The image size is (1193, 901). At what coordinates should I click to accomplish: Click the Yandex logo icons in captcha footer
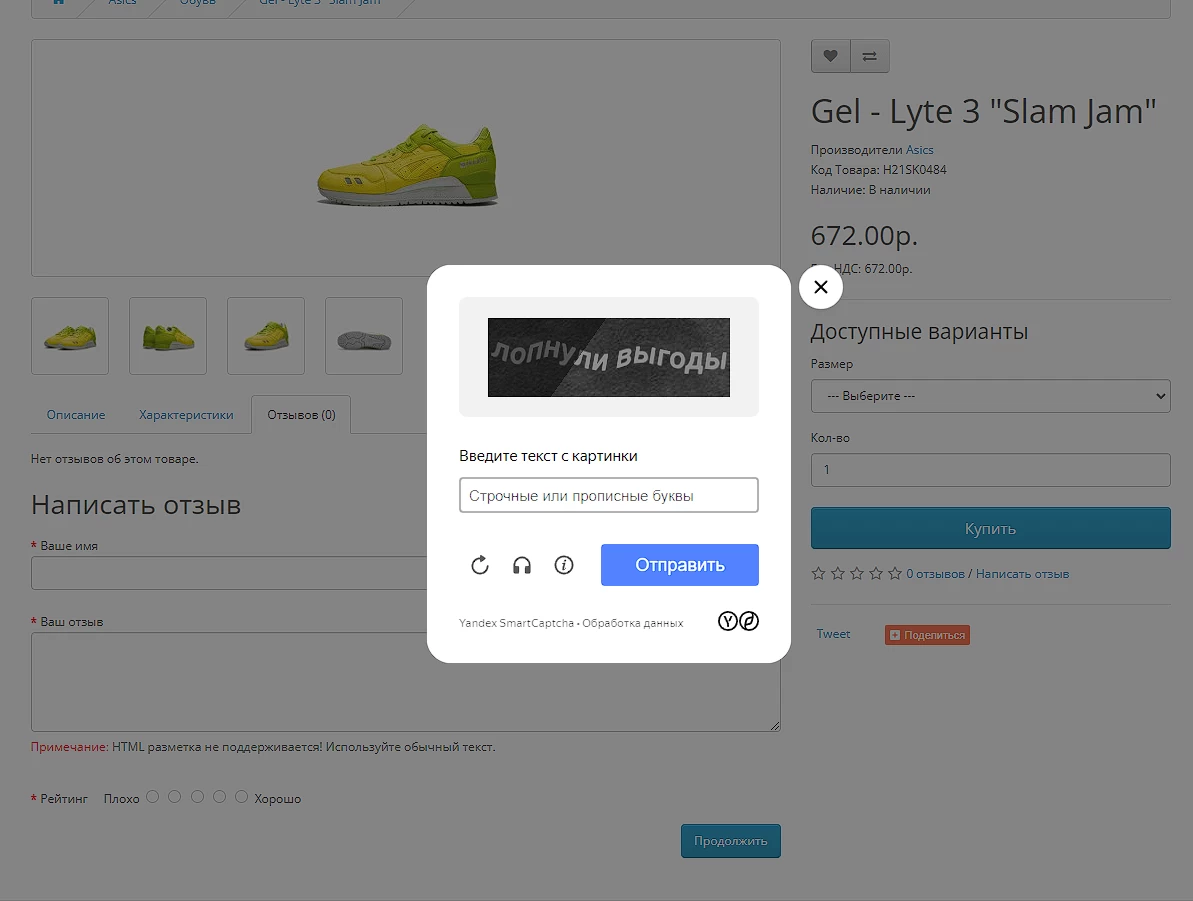[x=738, y=621]
